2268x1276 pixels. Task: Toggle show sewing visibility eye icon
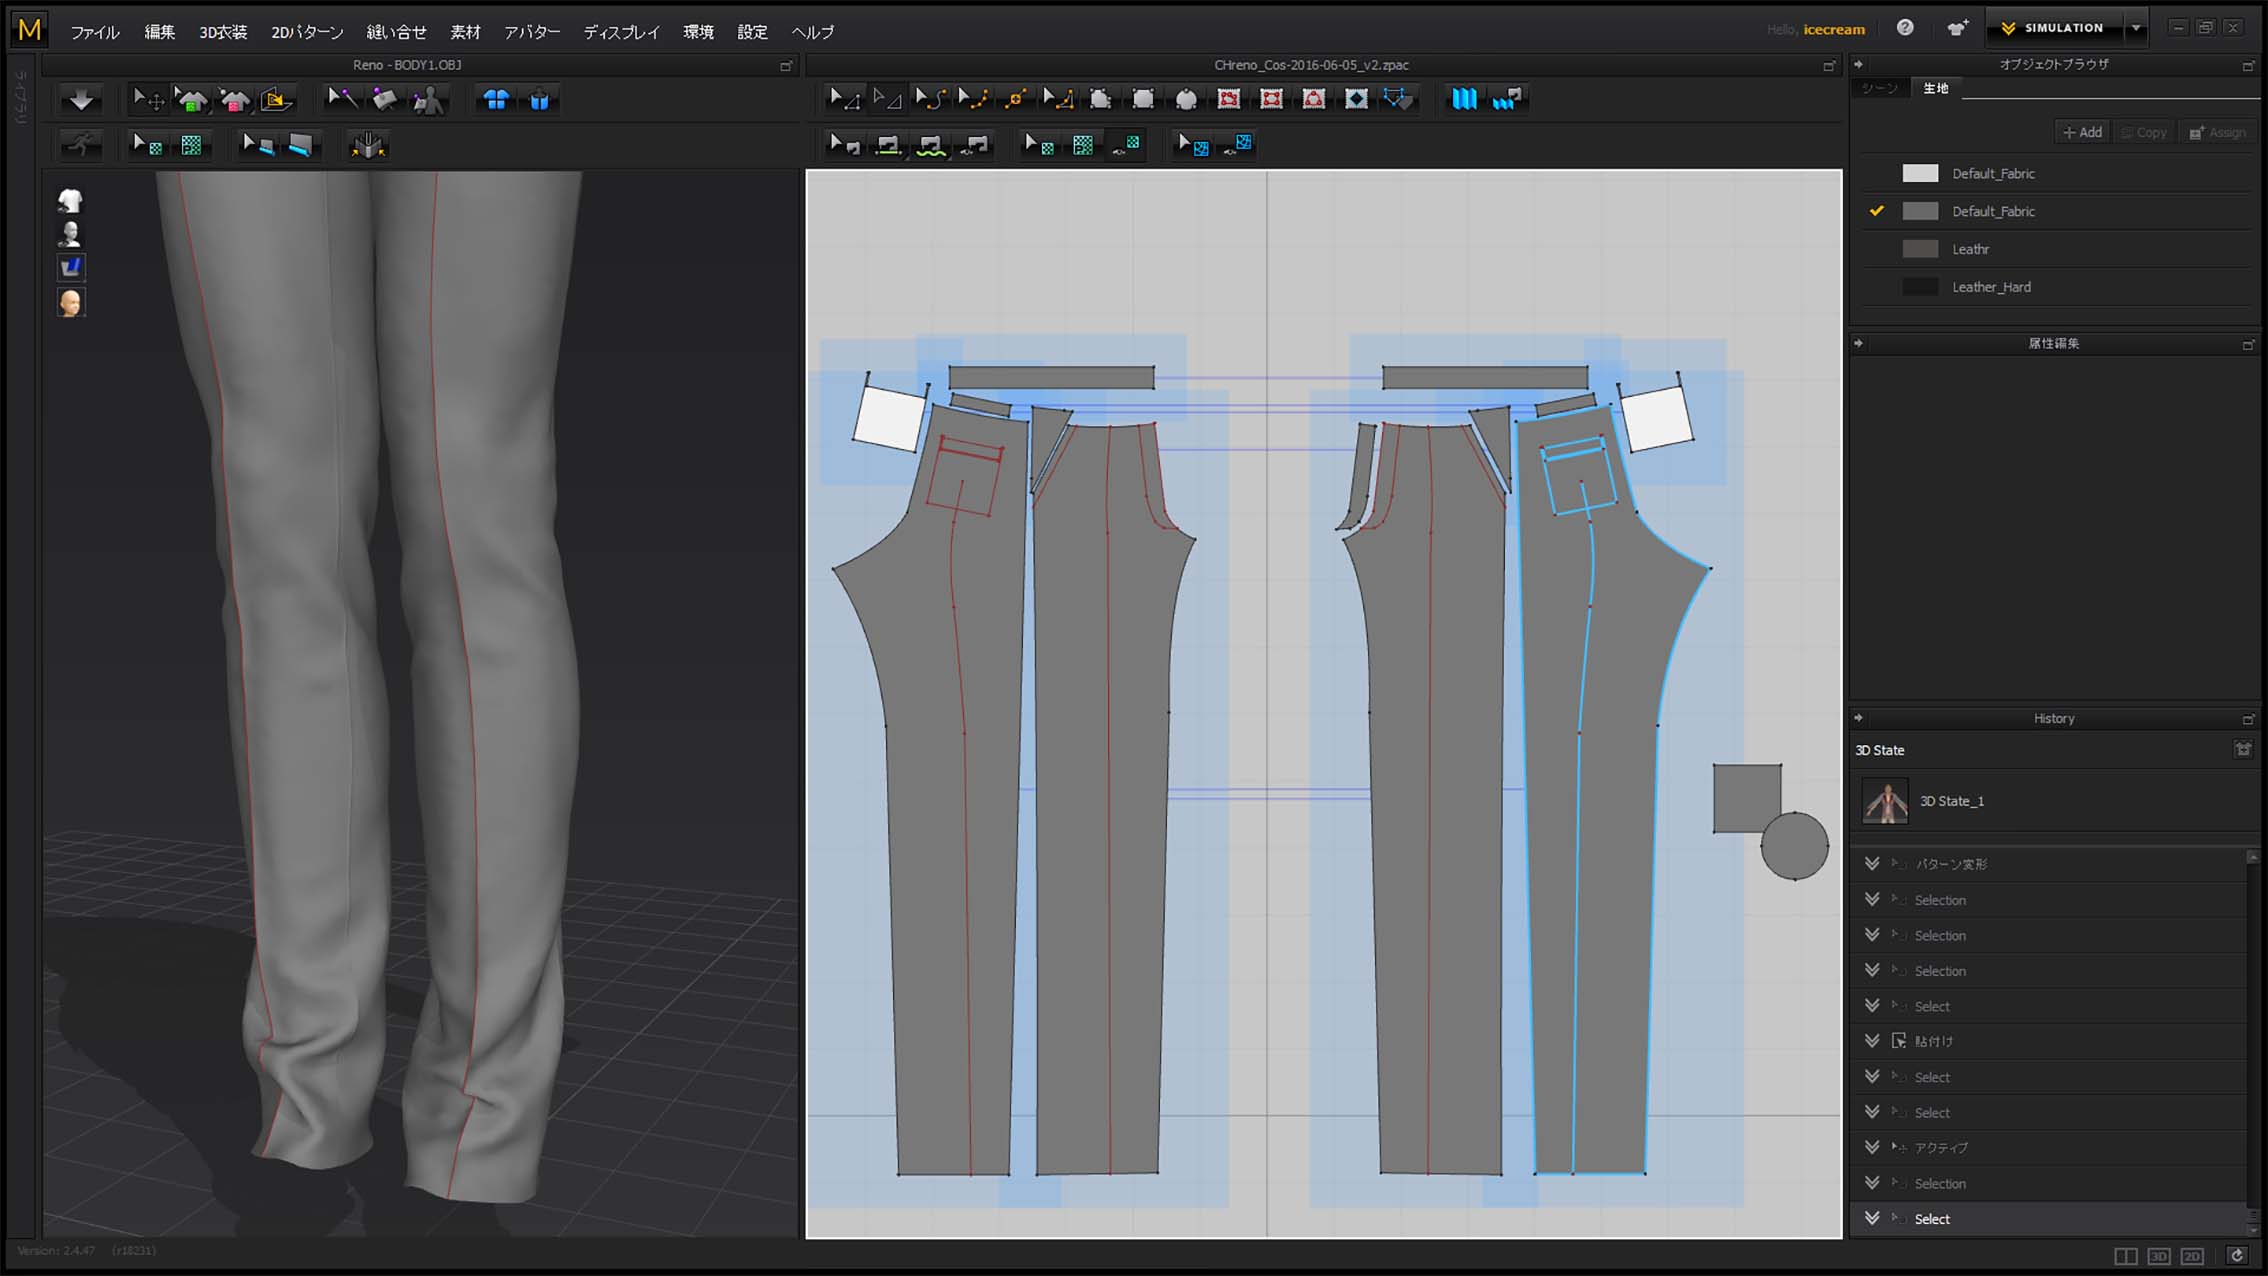(x=974, y=145)
